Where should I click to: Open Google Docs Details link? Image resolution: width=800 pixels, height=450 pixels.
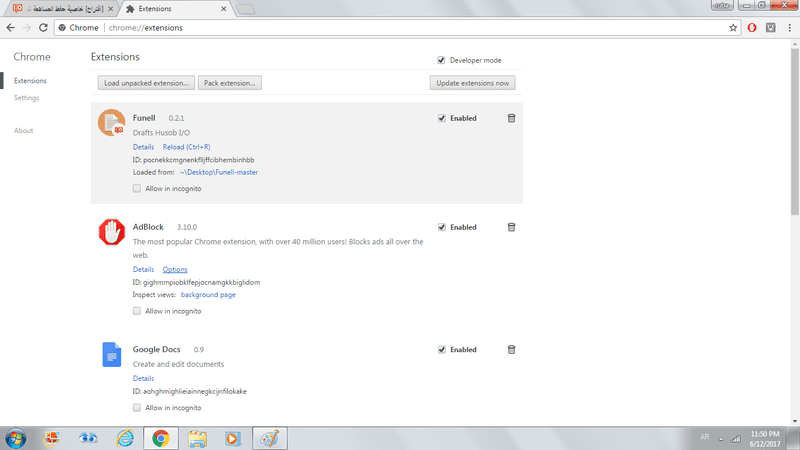(143, 379)
